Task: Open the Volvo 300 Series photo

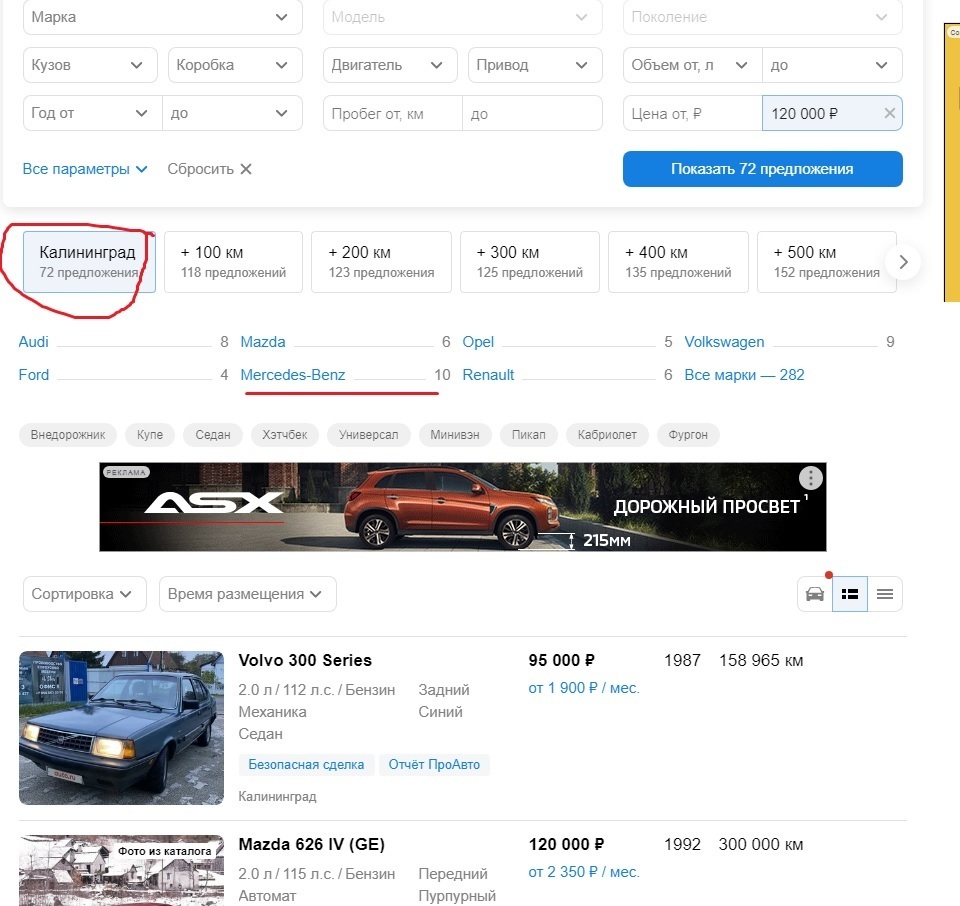Action: [121, 728]
